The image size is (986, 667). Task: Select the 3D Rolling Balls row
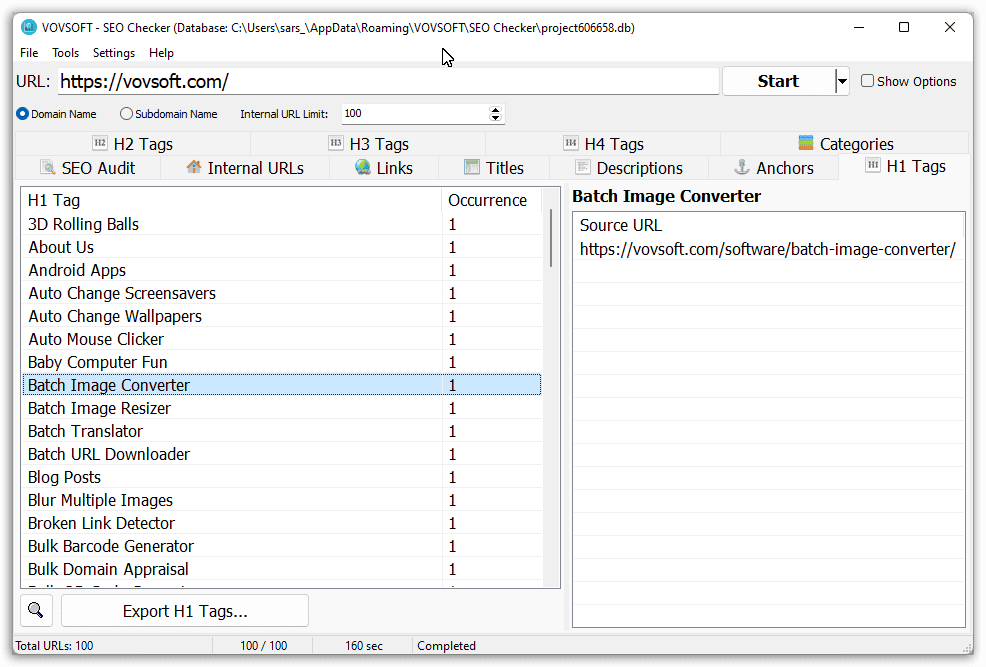tap(282, 224)
